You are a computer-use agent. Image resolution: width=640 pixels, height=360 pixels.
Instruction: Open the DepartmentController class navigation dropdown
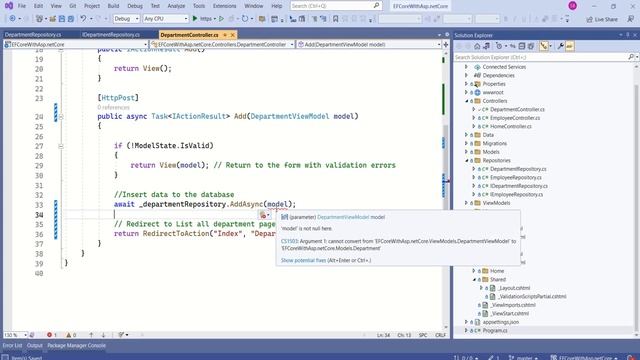pyautogui.click(x=222, y=44)
